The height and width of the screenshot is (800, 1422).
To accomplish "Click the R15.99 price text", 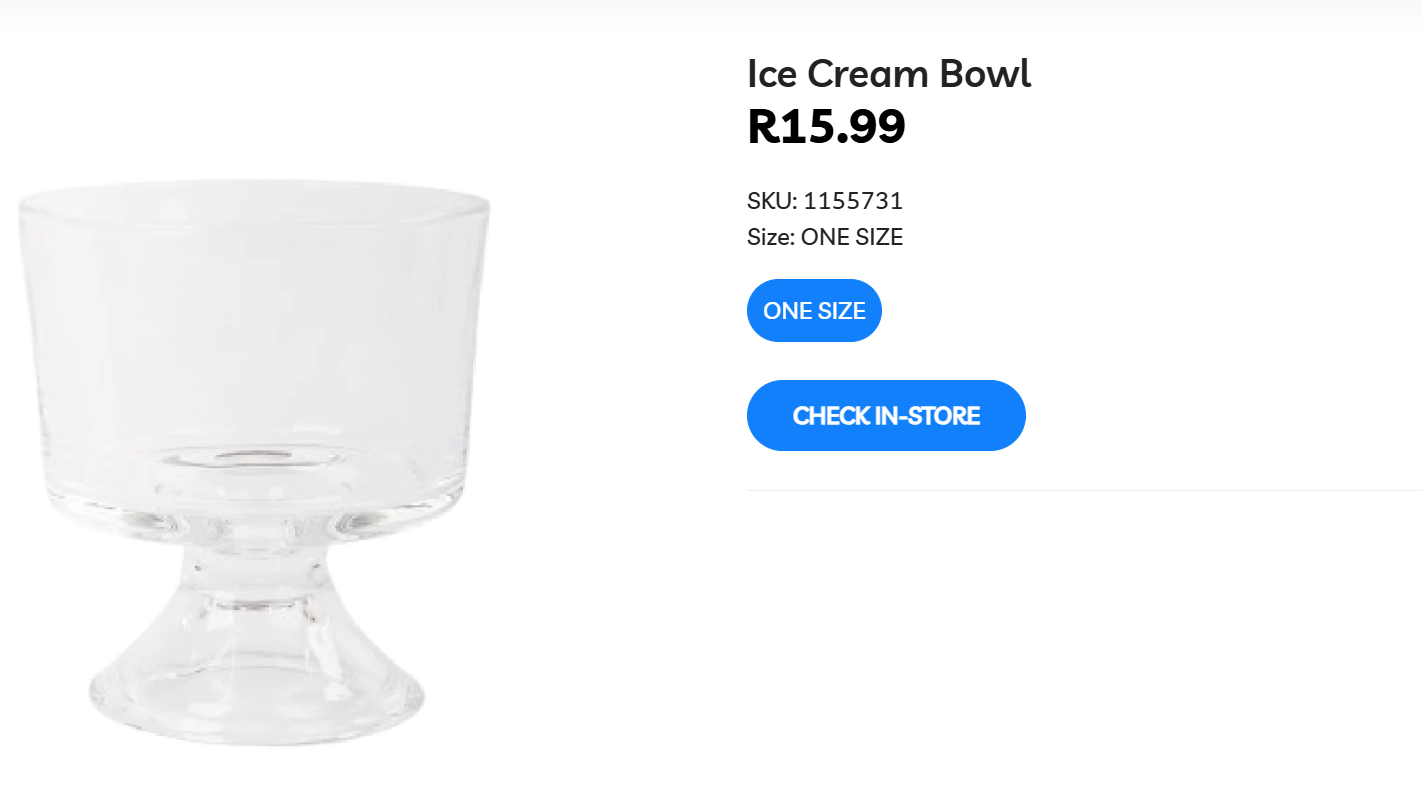I will (826, 127).
